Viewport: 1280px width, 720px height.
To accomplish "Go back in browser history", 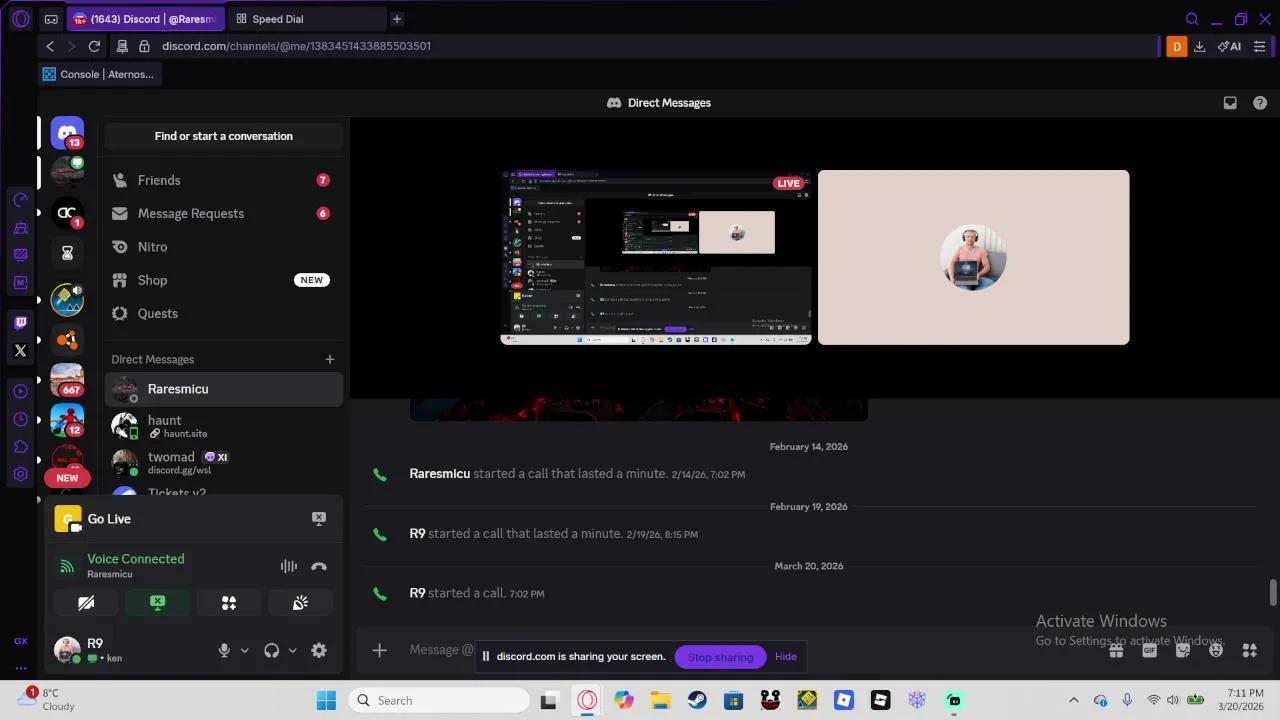I will click(x=50, y=46).
